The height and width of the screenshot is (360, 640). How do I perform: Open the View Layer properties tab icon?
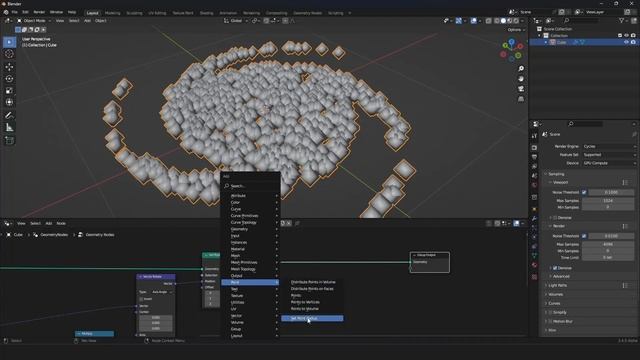pos(534,167)
